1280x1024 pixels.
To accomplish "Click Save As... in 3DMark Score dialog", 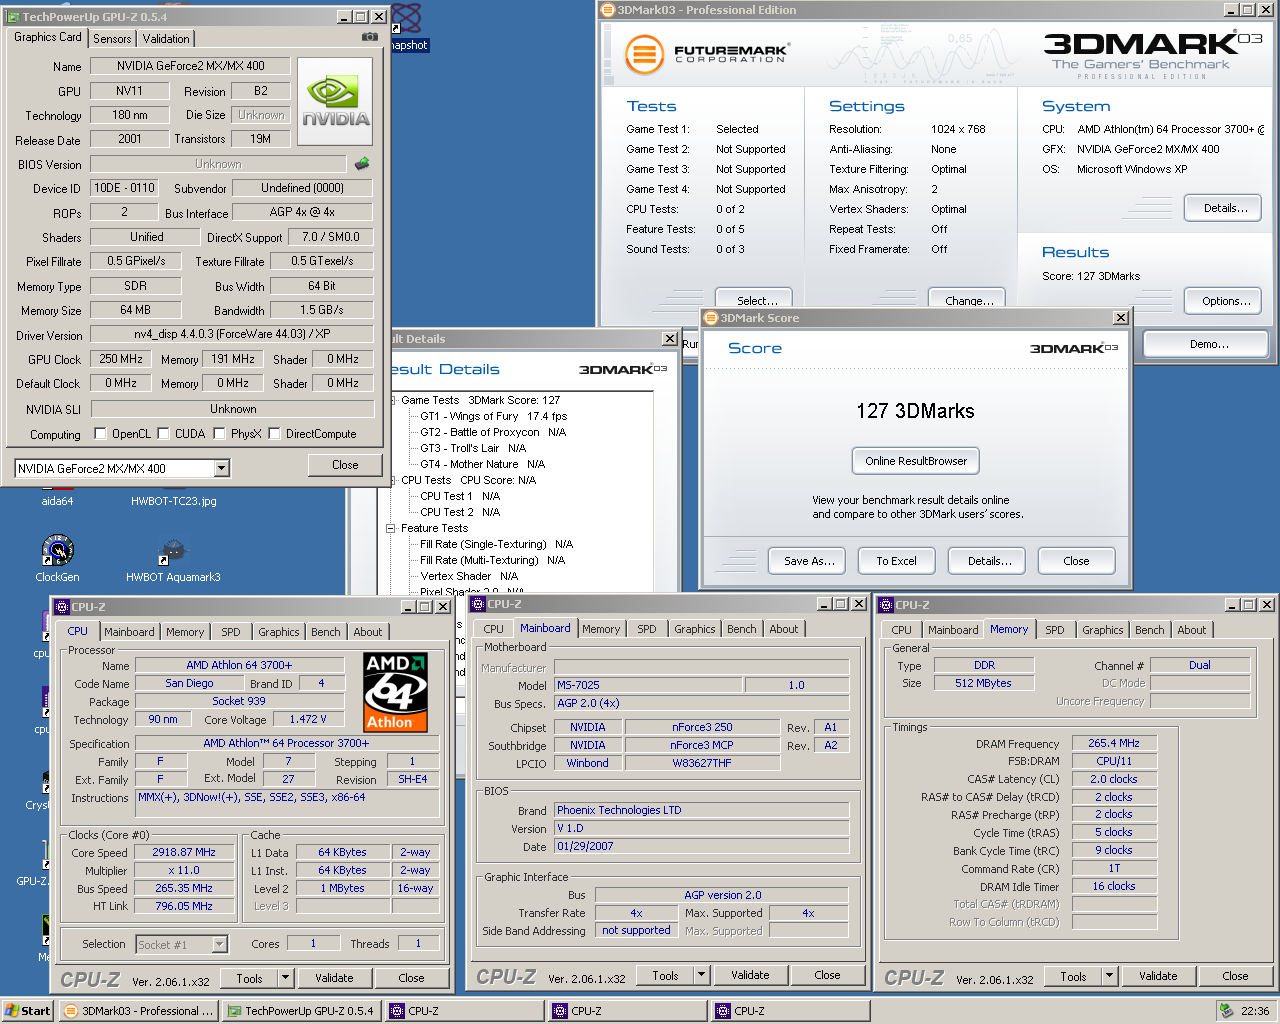I will [808, 561].
